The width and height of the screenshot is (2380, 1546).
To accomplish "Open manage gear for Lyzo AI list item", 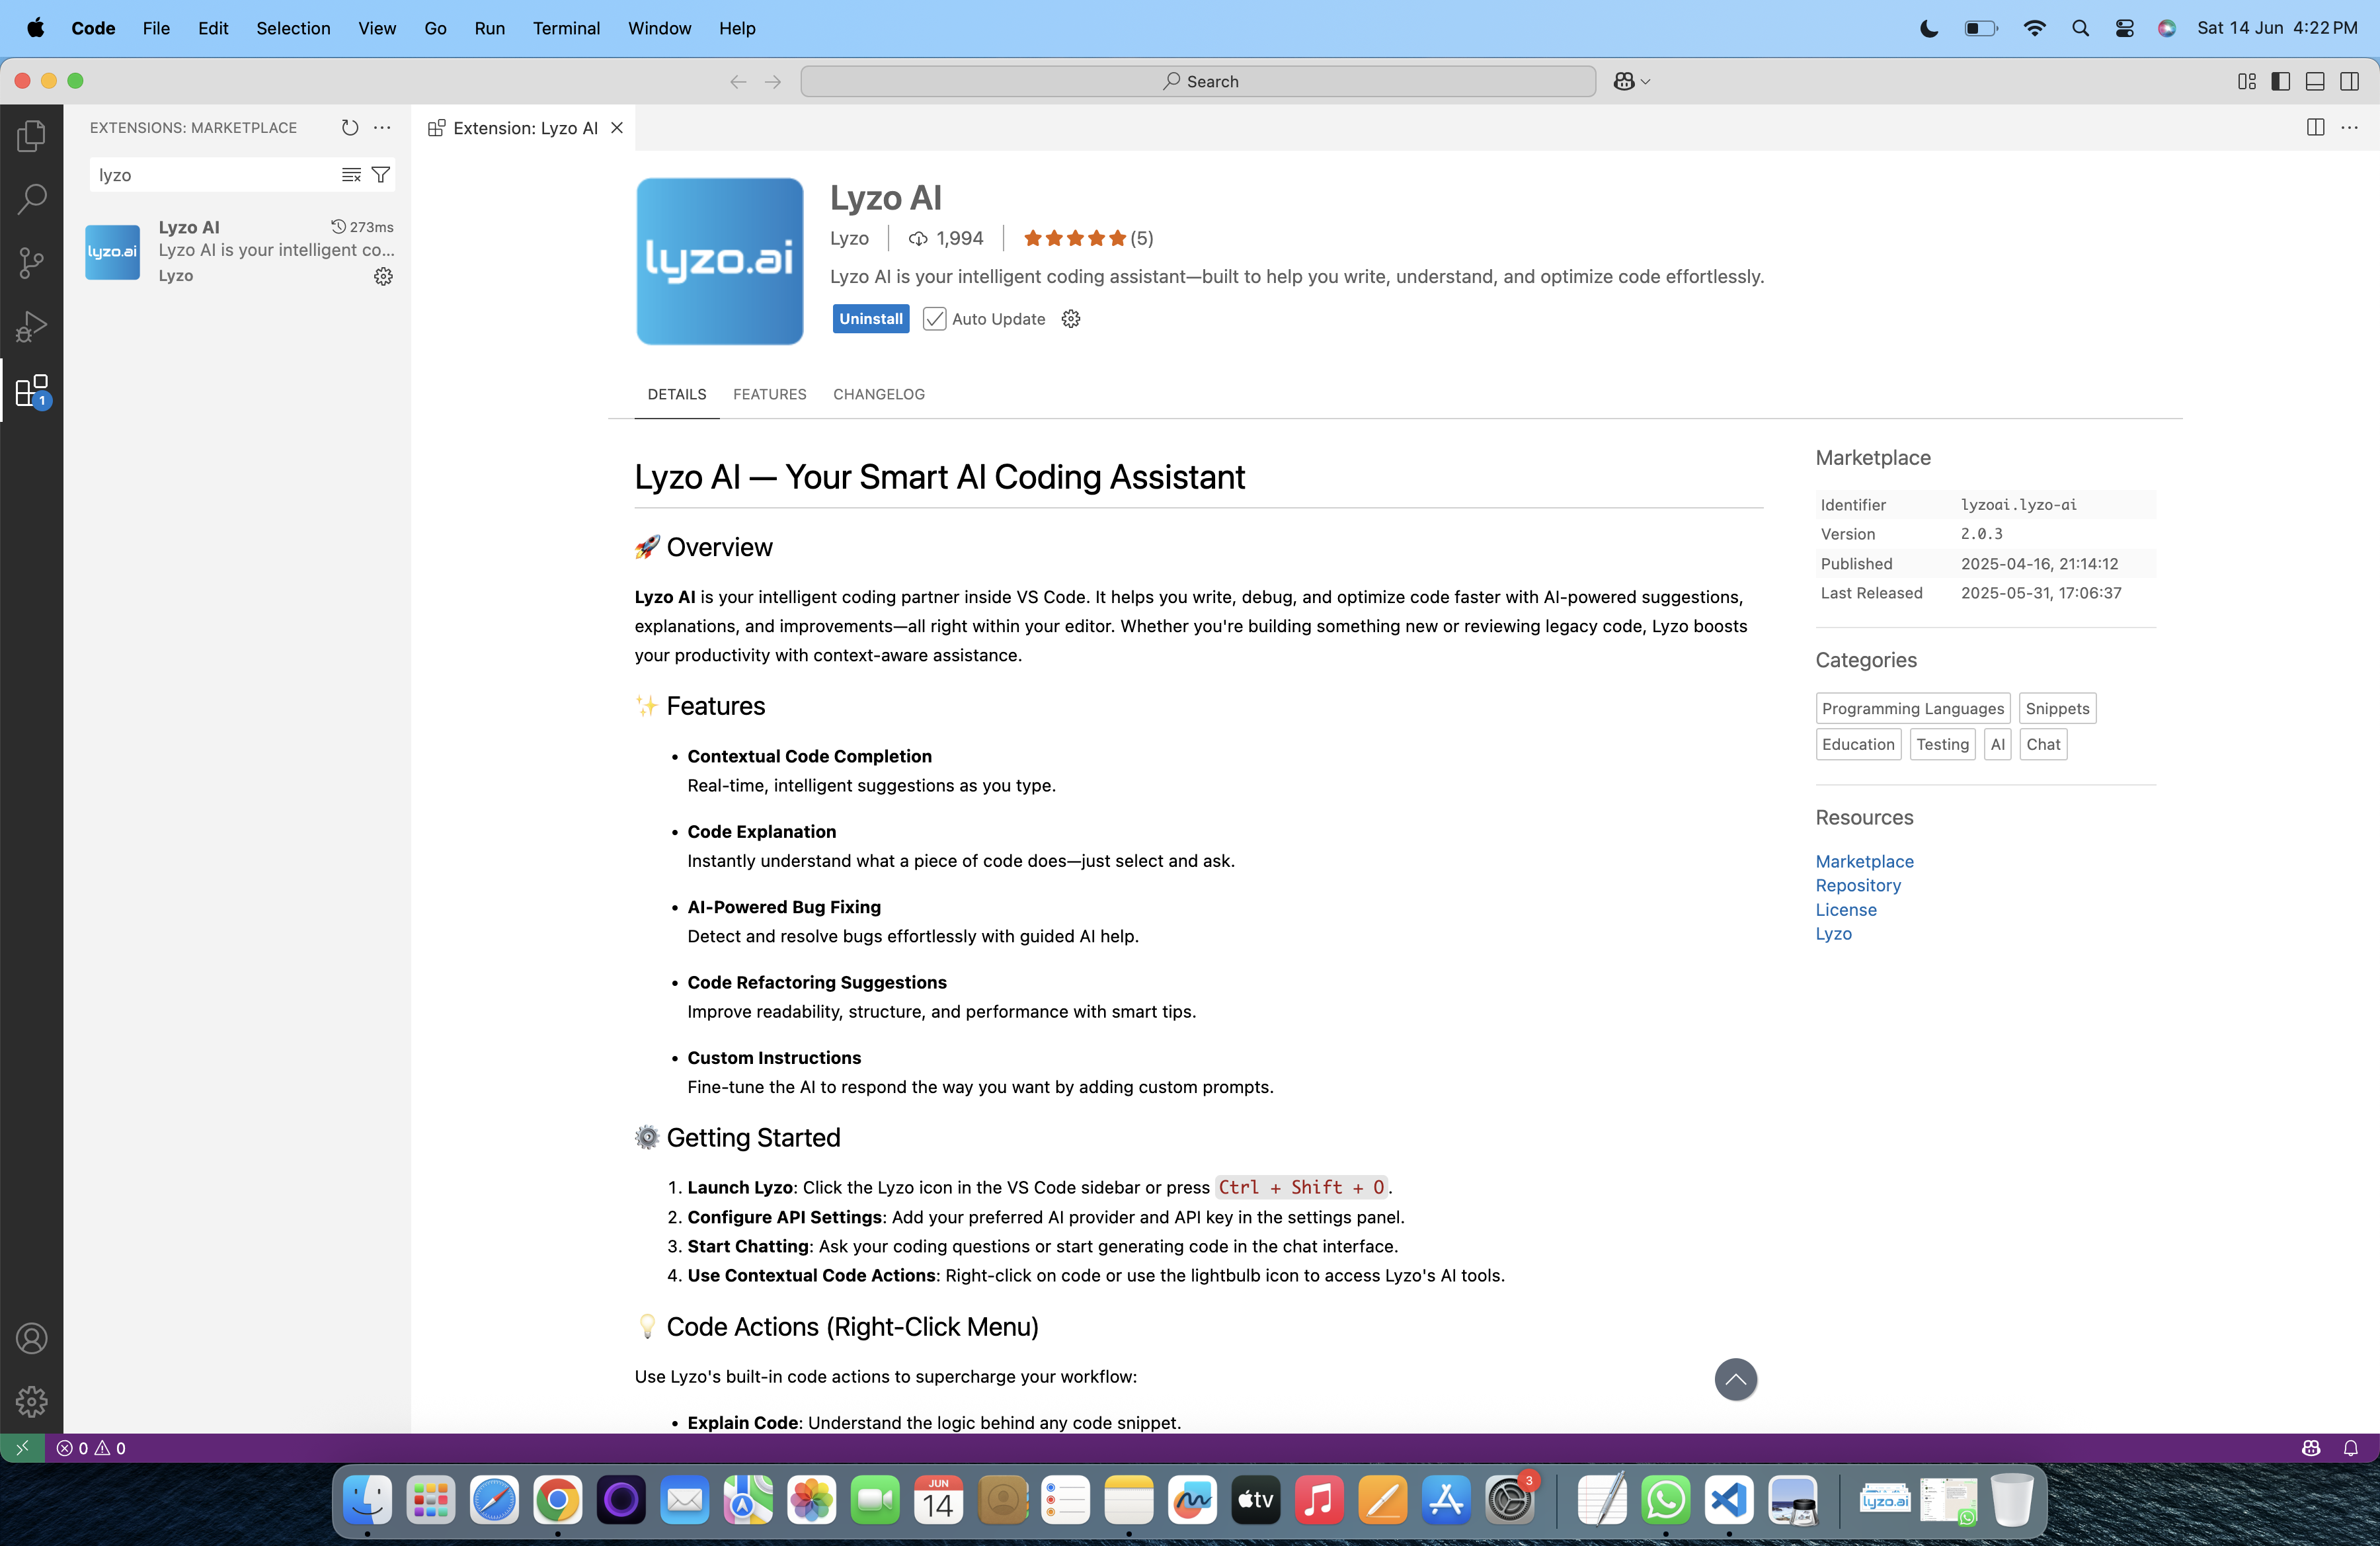I will 383,276.
